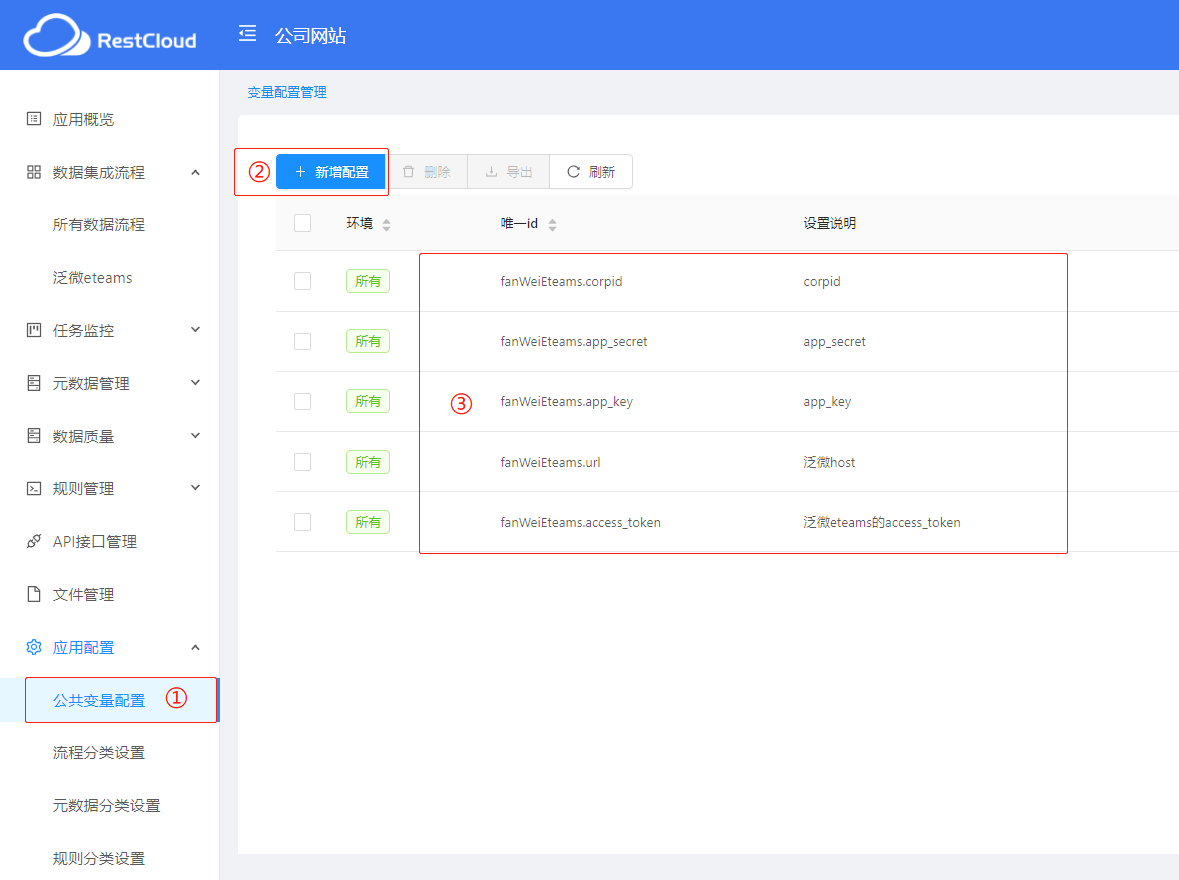Click the 变量配置管理 breadcrumb link
The height and width of the screenshot is (880, 1179).
[x=287, y=92]
